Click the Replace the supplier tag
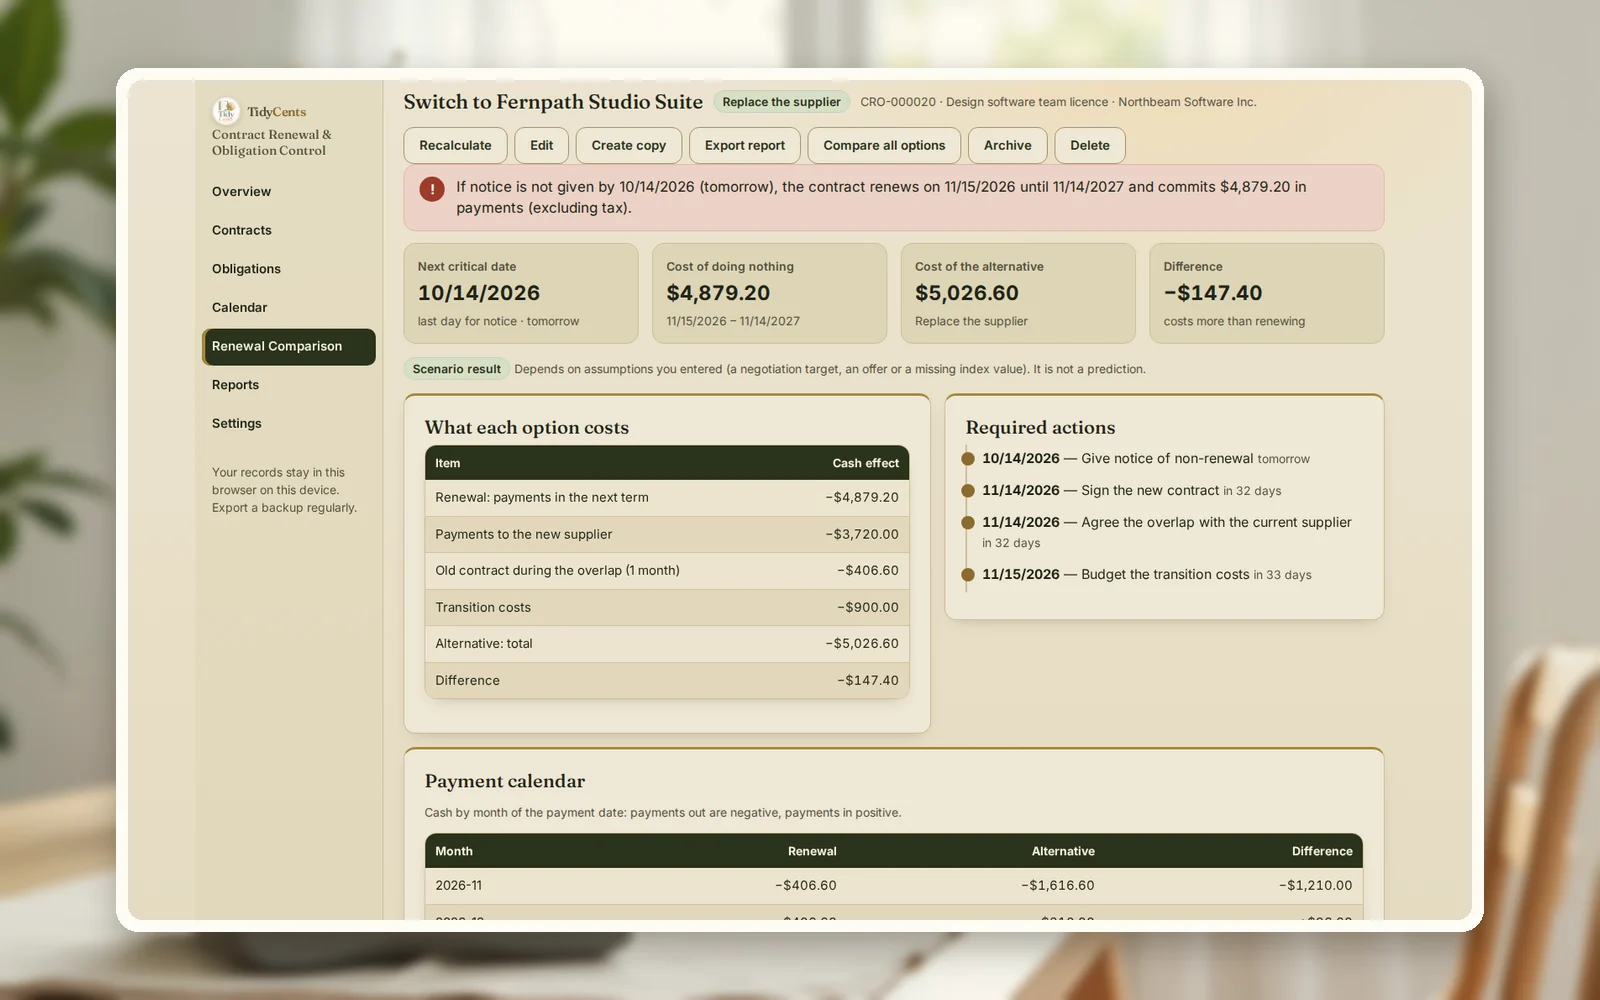Screen dimensions: 1600x1000 tap(781, 102)
